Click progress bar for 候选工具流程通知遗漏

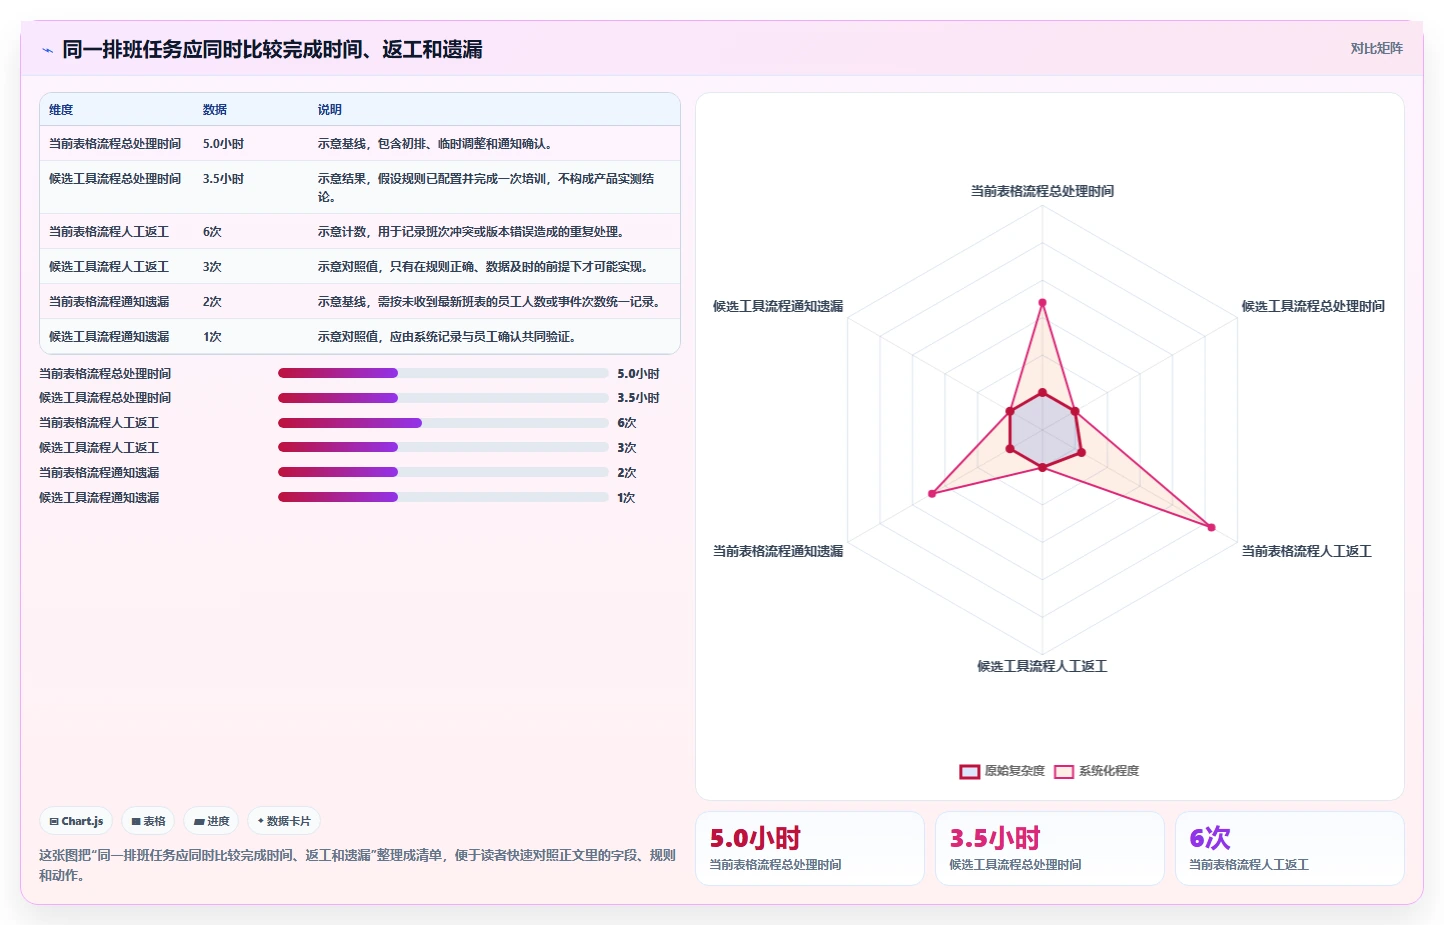click(443, 497)
